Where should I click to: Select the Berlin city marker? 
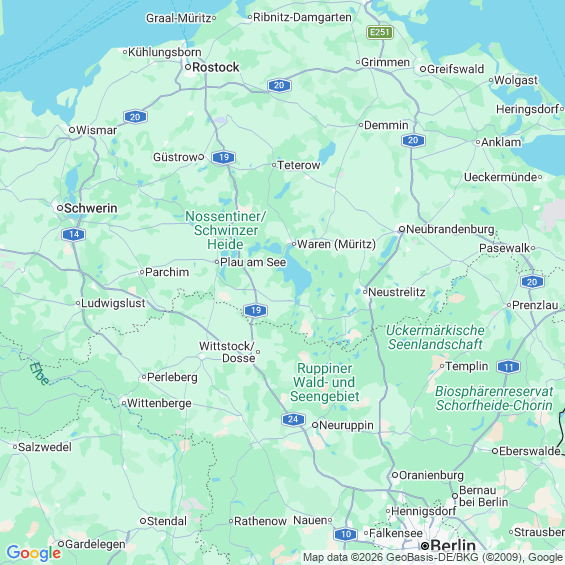point(425,546)
